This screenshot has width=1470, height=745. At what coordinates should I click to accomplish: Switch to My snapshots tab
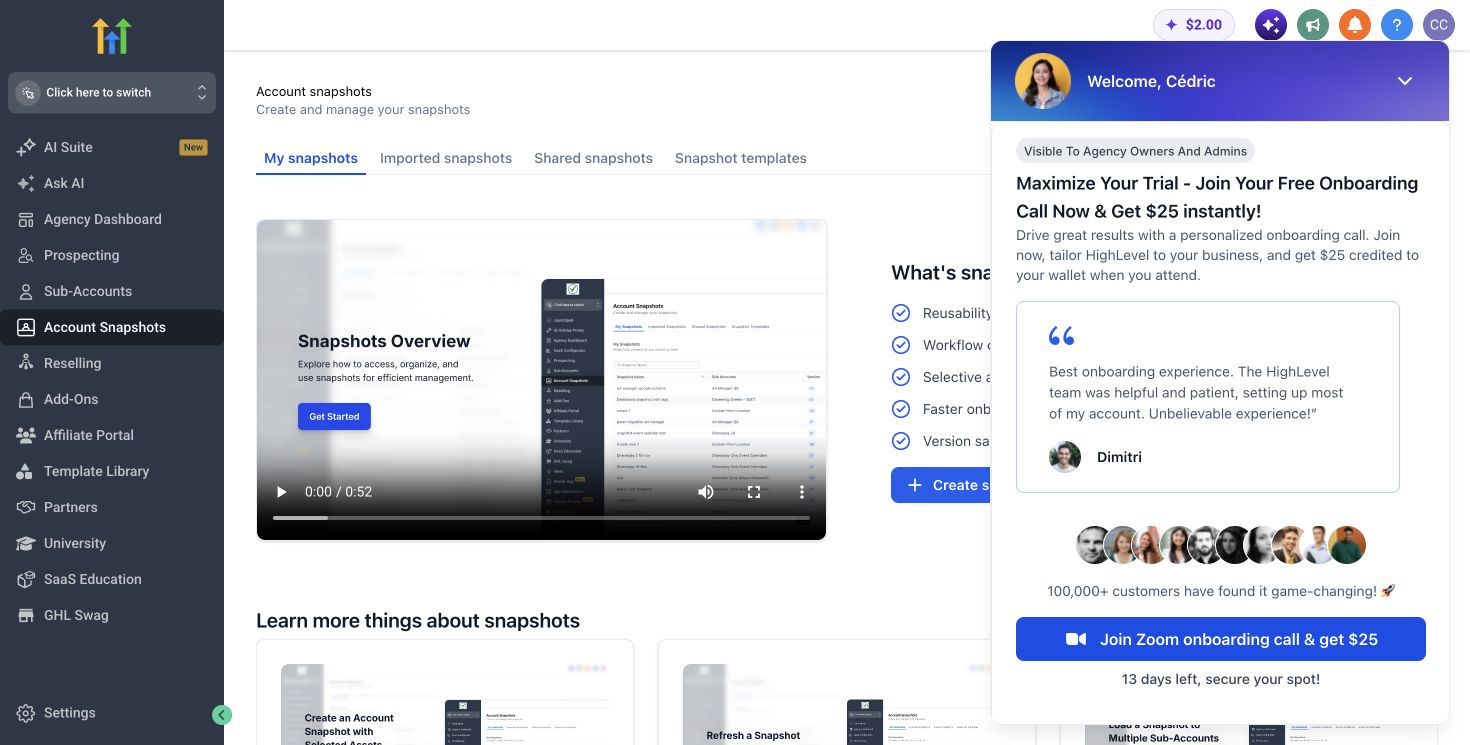click(311, 158)
